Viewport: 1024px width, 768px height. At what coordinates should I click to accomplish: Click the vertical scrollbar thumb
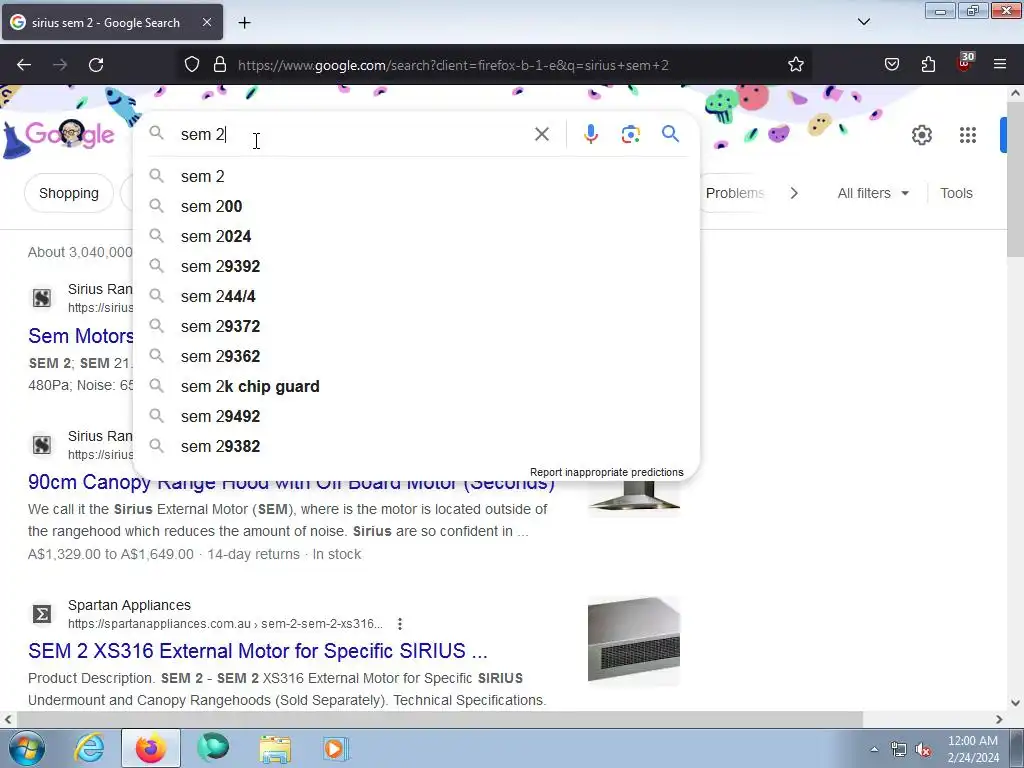[1016, 180]
